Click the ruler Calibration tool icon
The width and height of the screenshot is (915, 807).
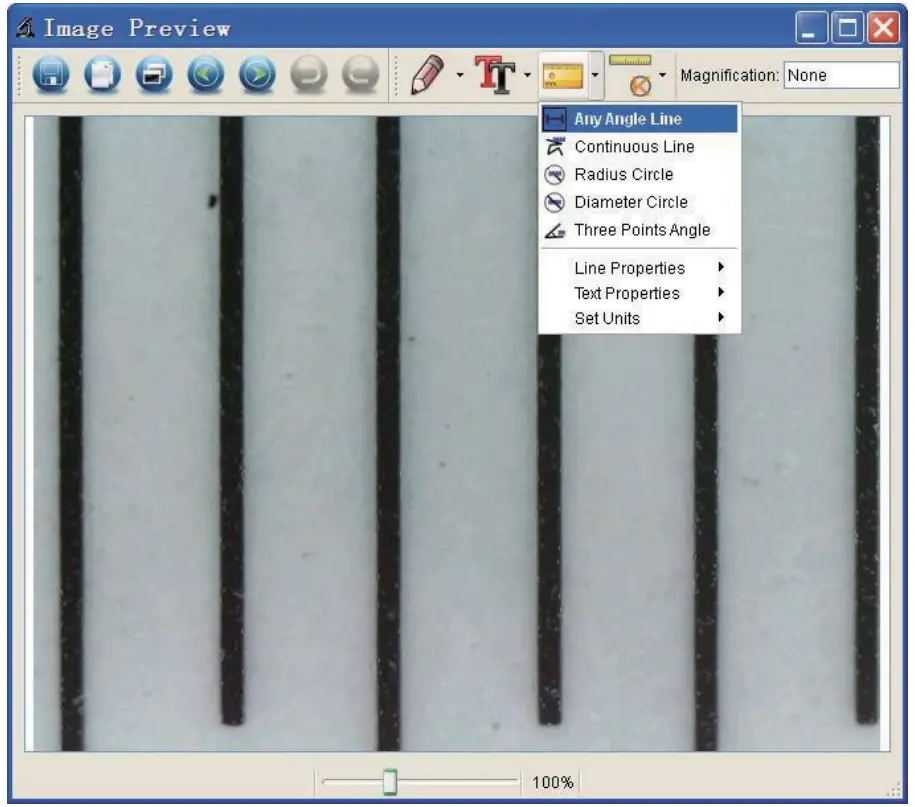click(630, 75)
